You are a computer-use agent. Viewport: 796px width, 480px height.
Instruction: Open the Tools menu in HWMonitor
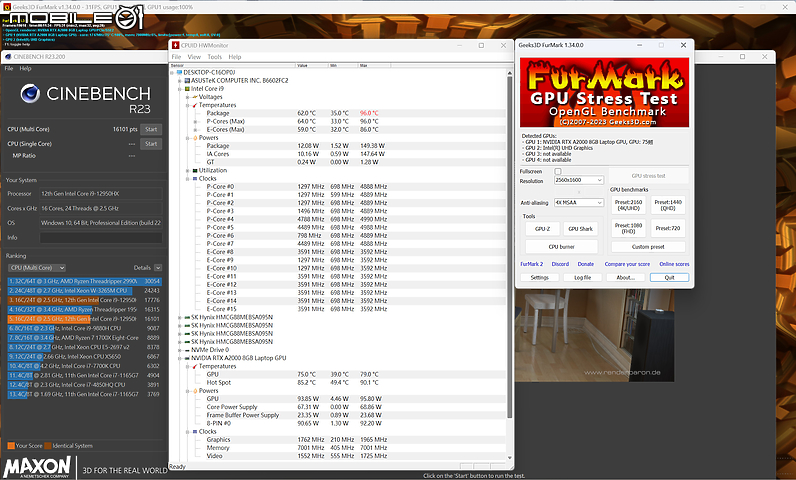tap(215, 57)
